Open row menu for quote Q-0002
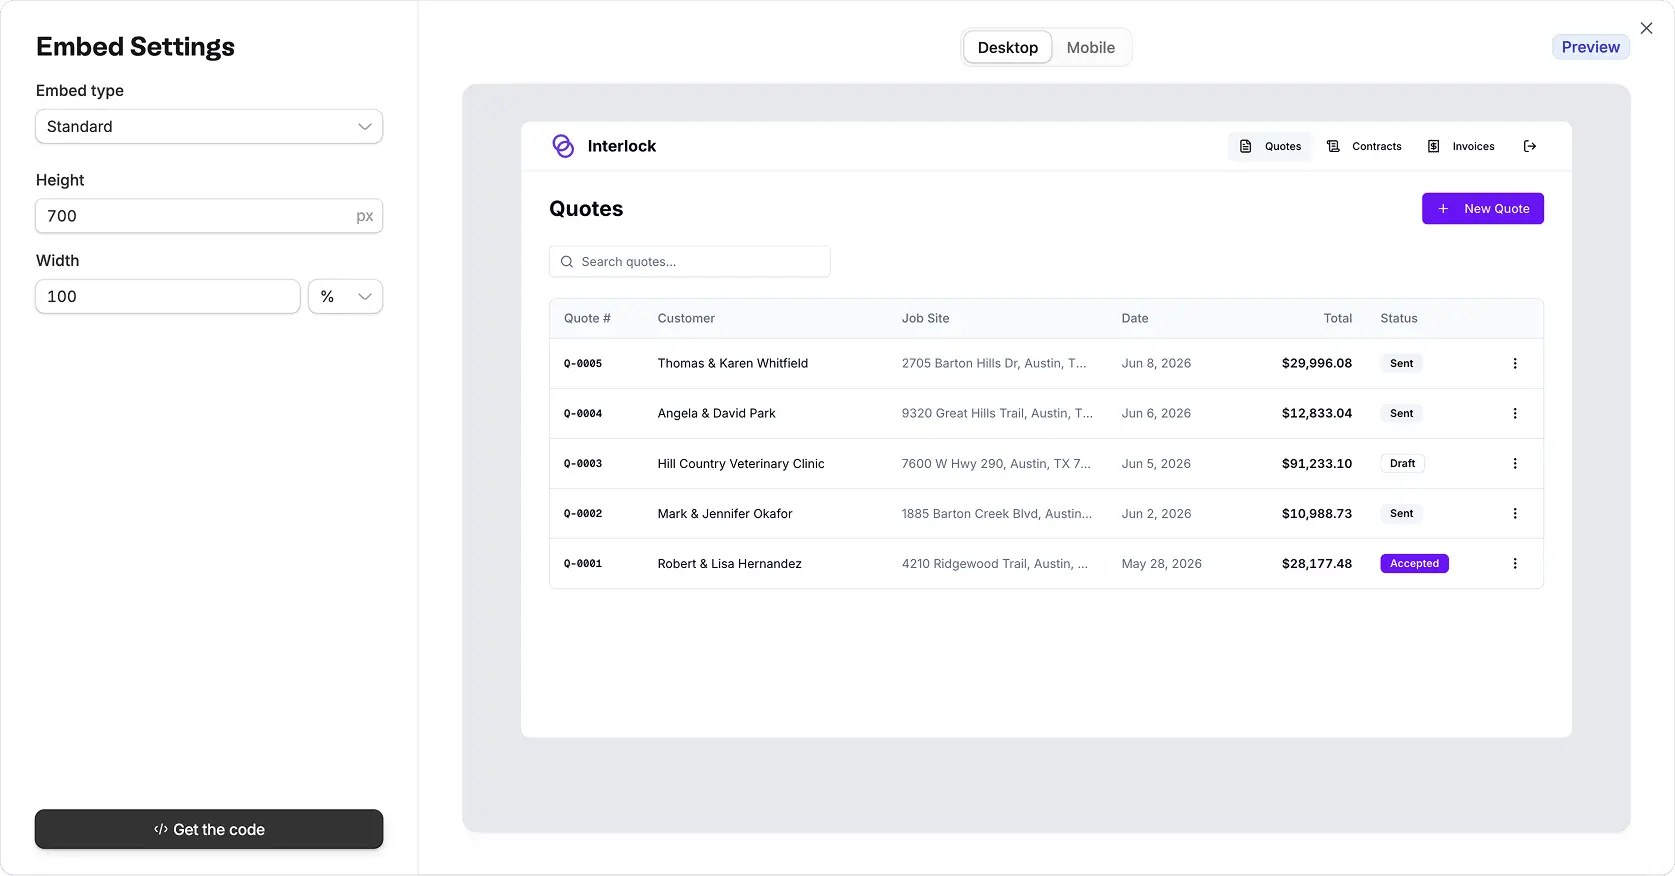The image size is (1675, 876). pyautogui.click(x=1515, y=514)
